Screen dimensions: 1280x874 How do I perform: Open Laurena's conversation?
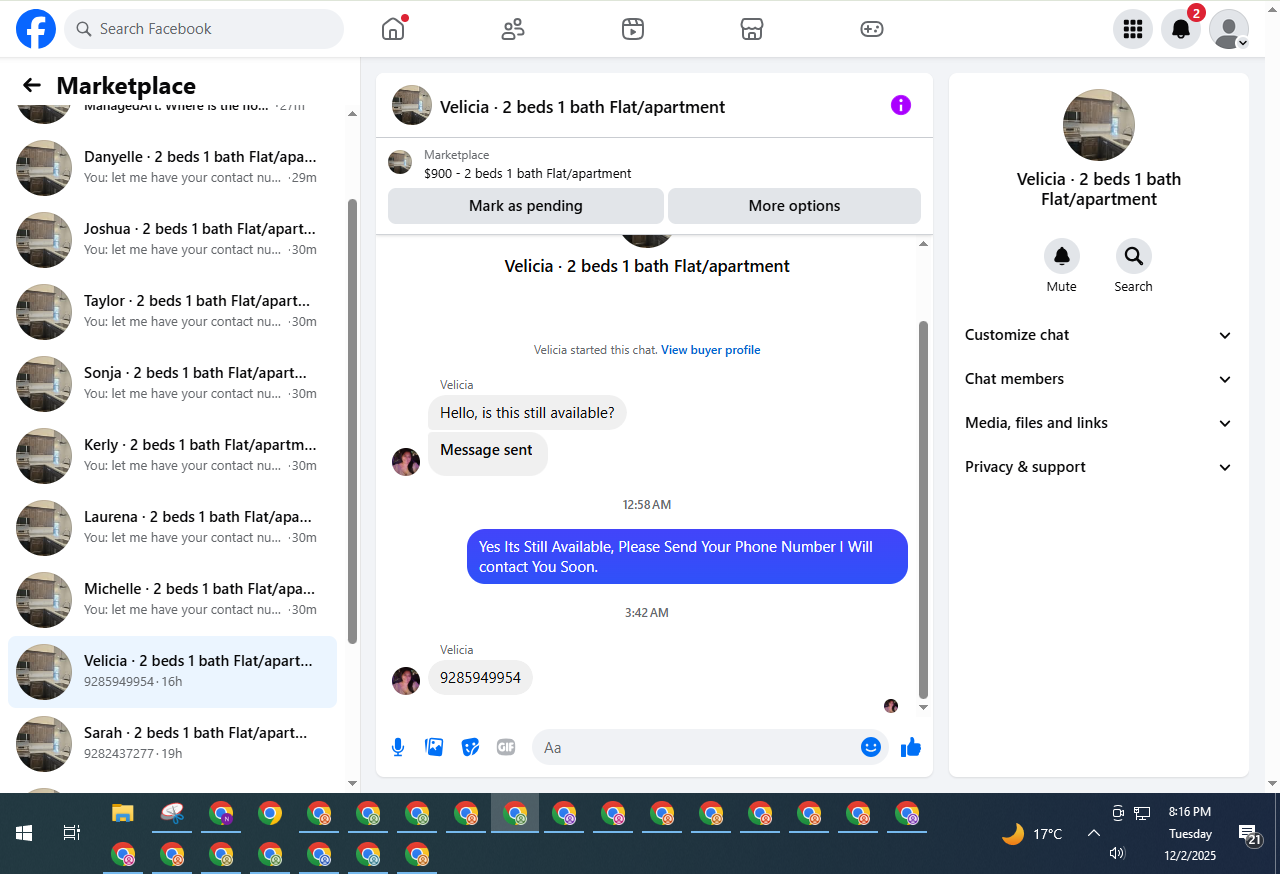(172, 527)
